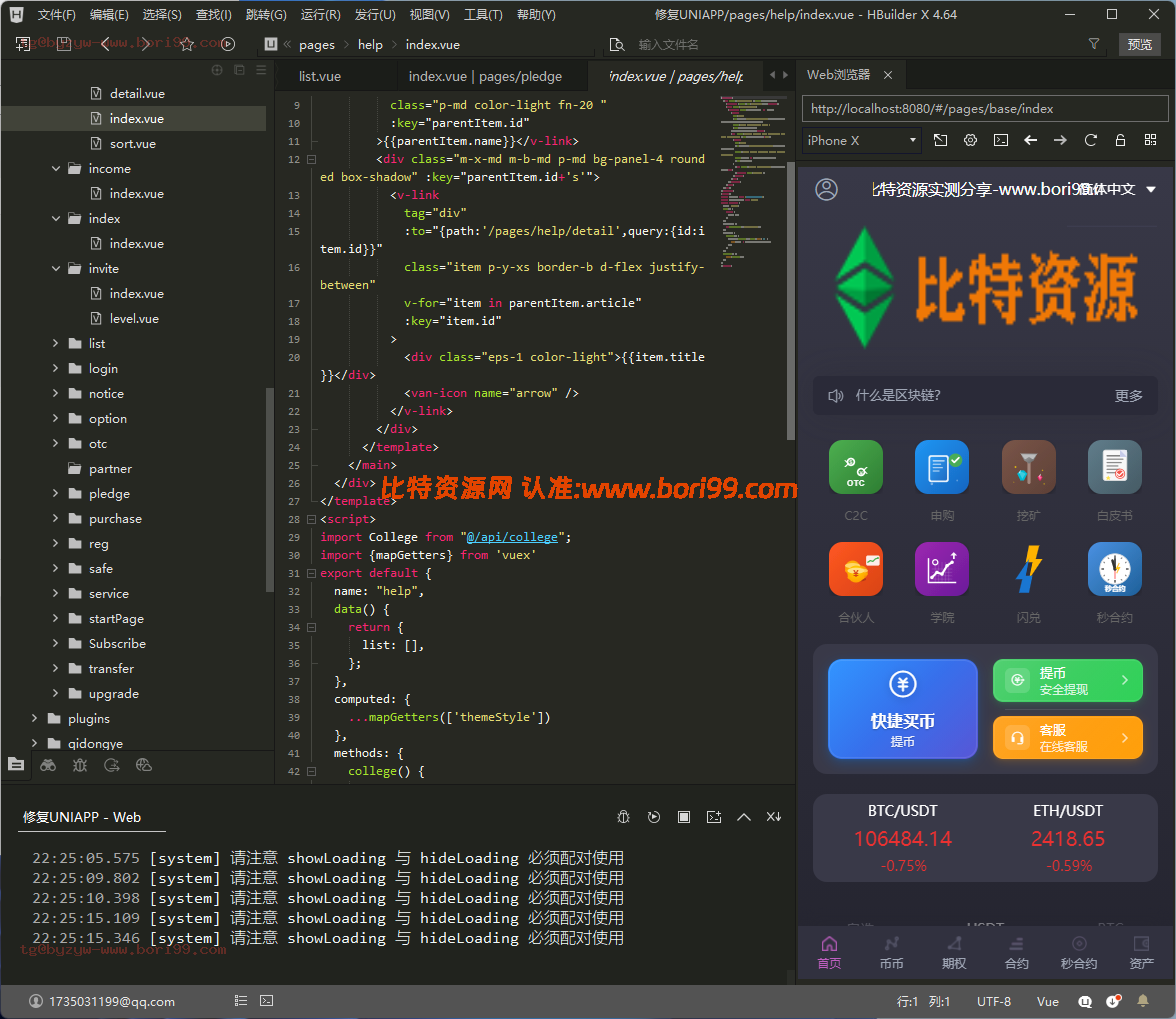This screenshot has height=1019, width=1176.
Task: Open the 闪兑 lightning app icon
Action: [x=1028, y=569]
